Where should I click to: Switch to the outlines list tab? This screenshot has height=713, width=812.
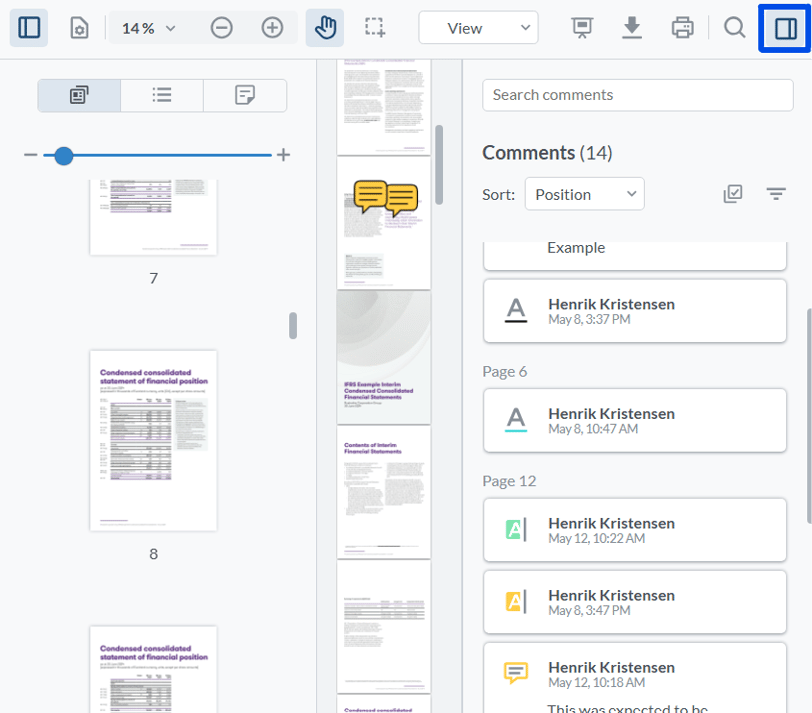(x=162, y=95)
